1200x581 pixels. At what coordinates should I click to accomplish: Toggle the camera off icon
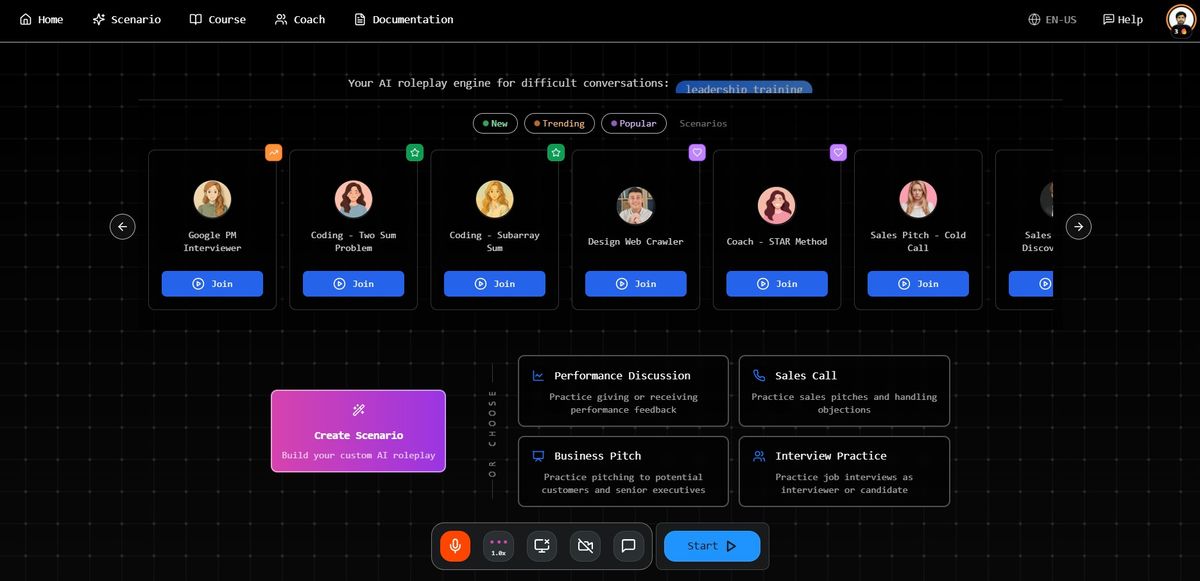tap(585, 546)
